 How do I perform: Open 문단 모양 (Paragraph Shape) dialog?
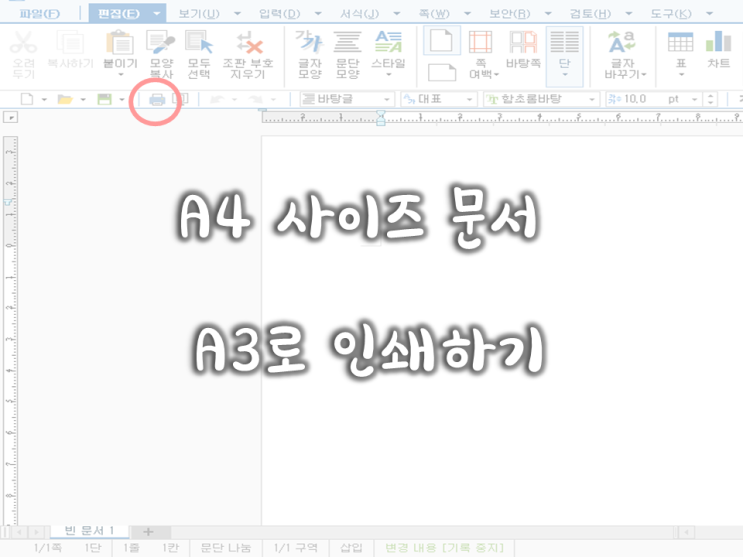(347, 42)
